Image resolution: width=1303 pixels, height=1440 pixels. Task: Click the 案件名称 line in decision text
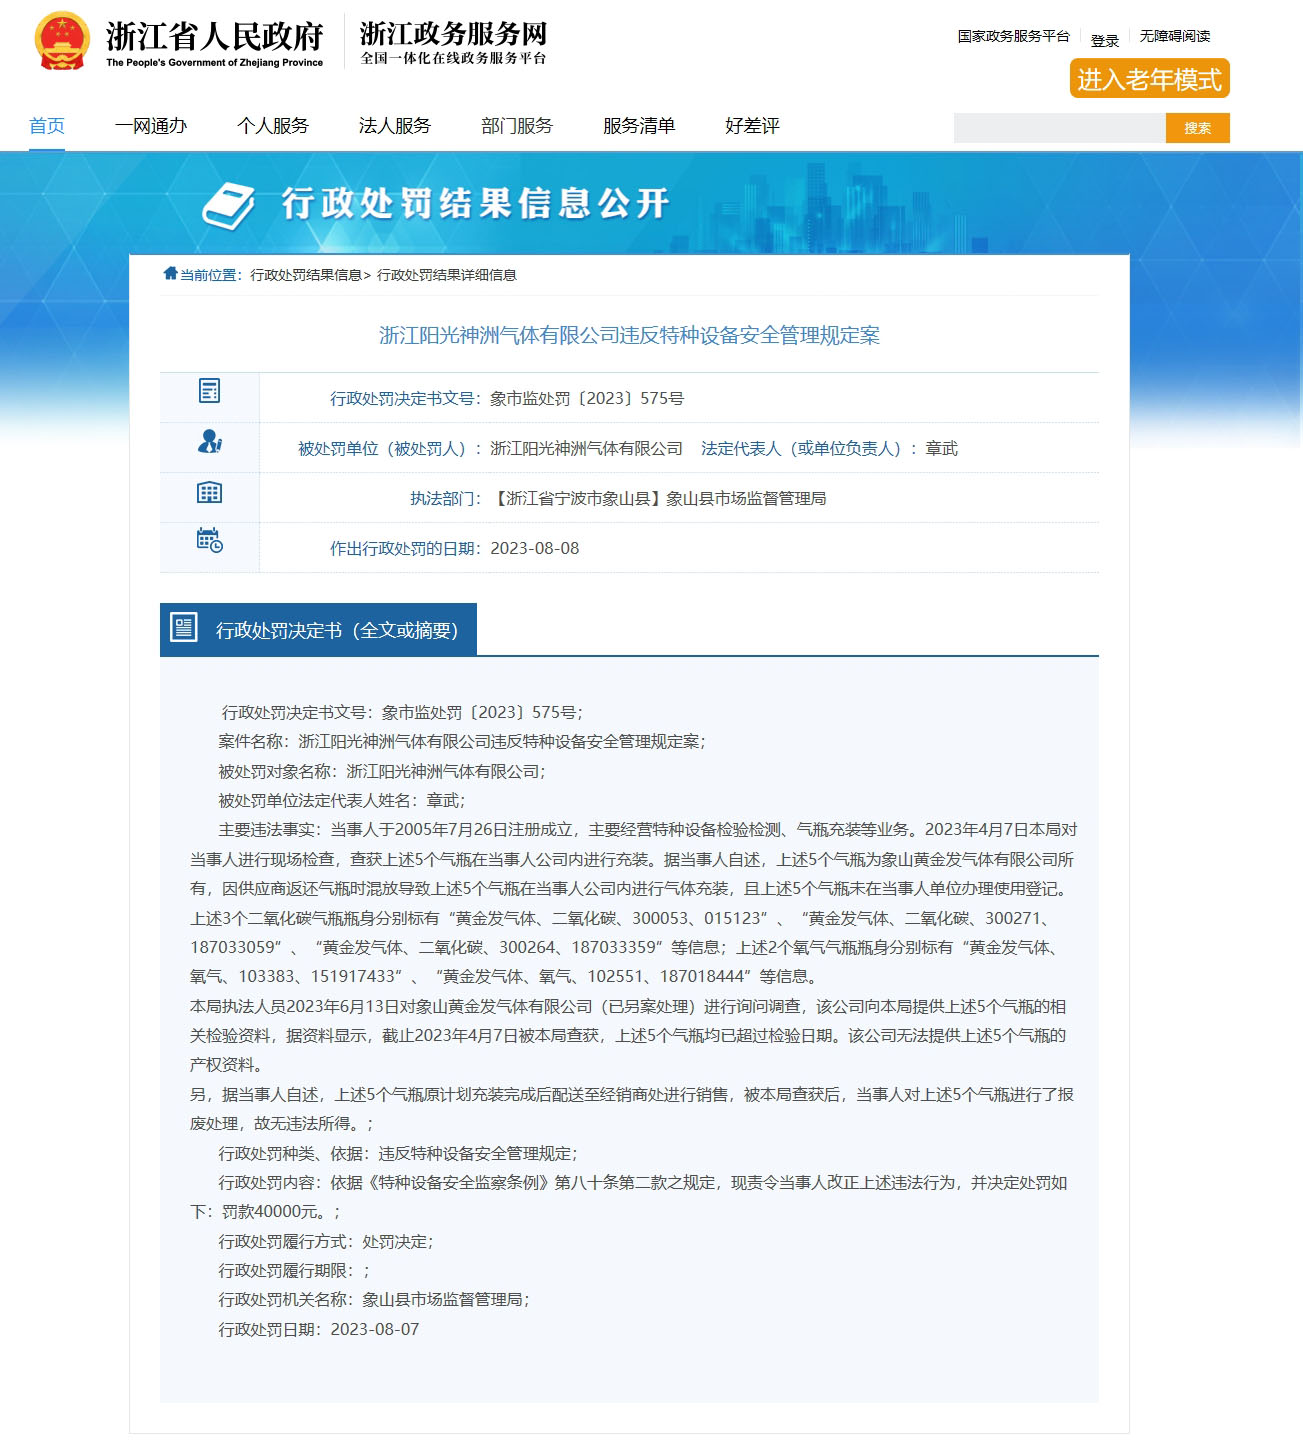pyautogui.click(x=462, y=742)
